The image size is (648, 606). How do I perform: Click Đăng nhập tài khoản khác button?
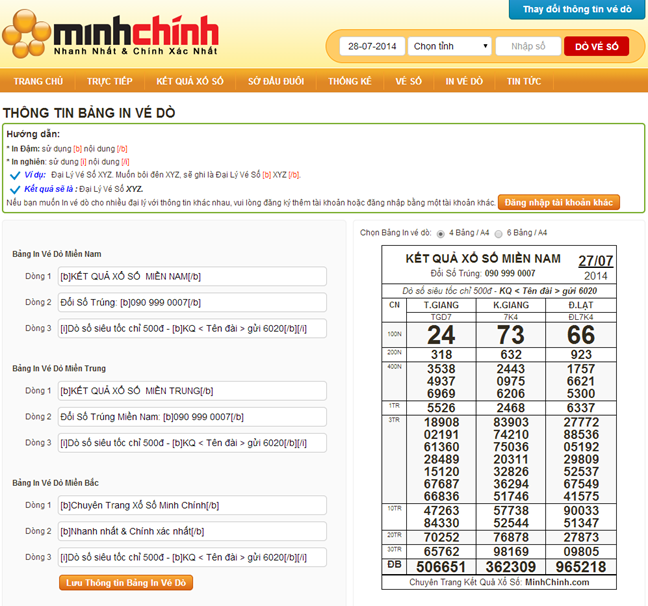point(559,203)
